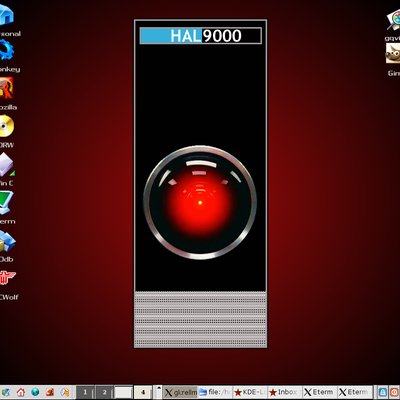Viewport: 400px width, 400px height.
Task: Activate the KDE-L taskbar entry
Action: pyautogui.click(x=250, y=392)
